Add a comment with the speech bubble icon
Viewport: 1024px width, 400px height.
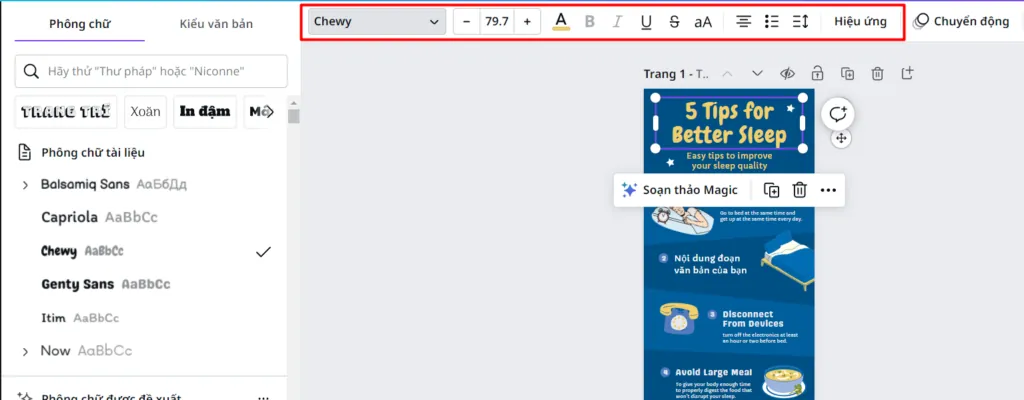tap(838, 114)
